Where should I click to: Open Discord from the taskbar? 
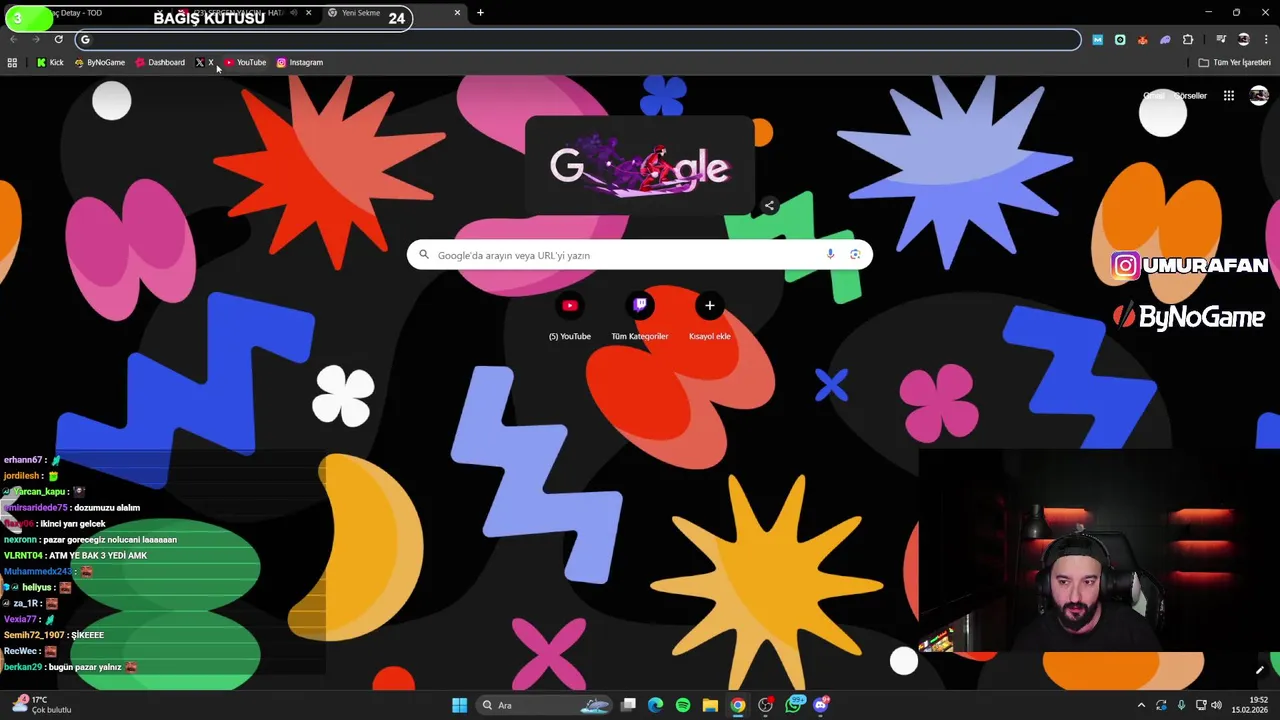click(x=821, y=705)
